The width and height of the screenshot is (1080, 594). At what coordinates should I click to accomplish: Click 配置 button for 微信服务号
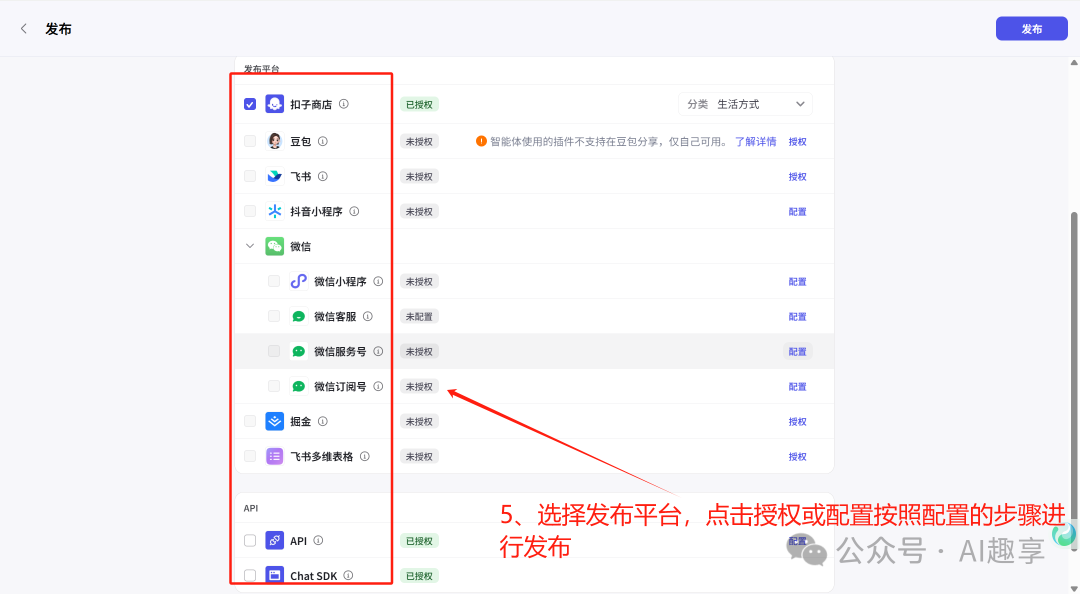[x=797, y=351]
